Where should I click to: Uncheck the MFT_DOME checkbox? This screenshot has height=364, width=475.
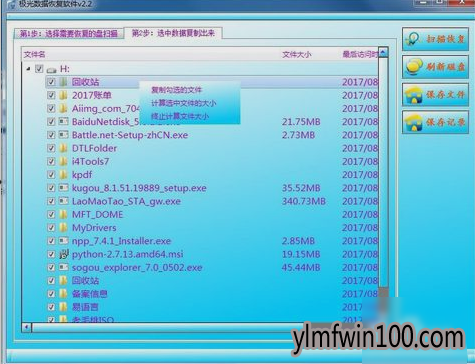tap(51, 214)
